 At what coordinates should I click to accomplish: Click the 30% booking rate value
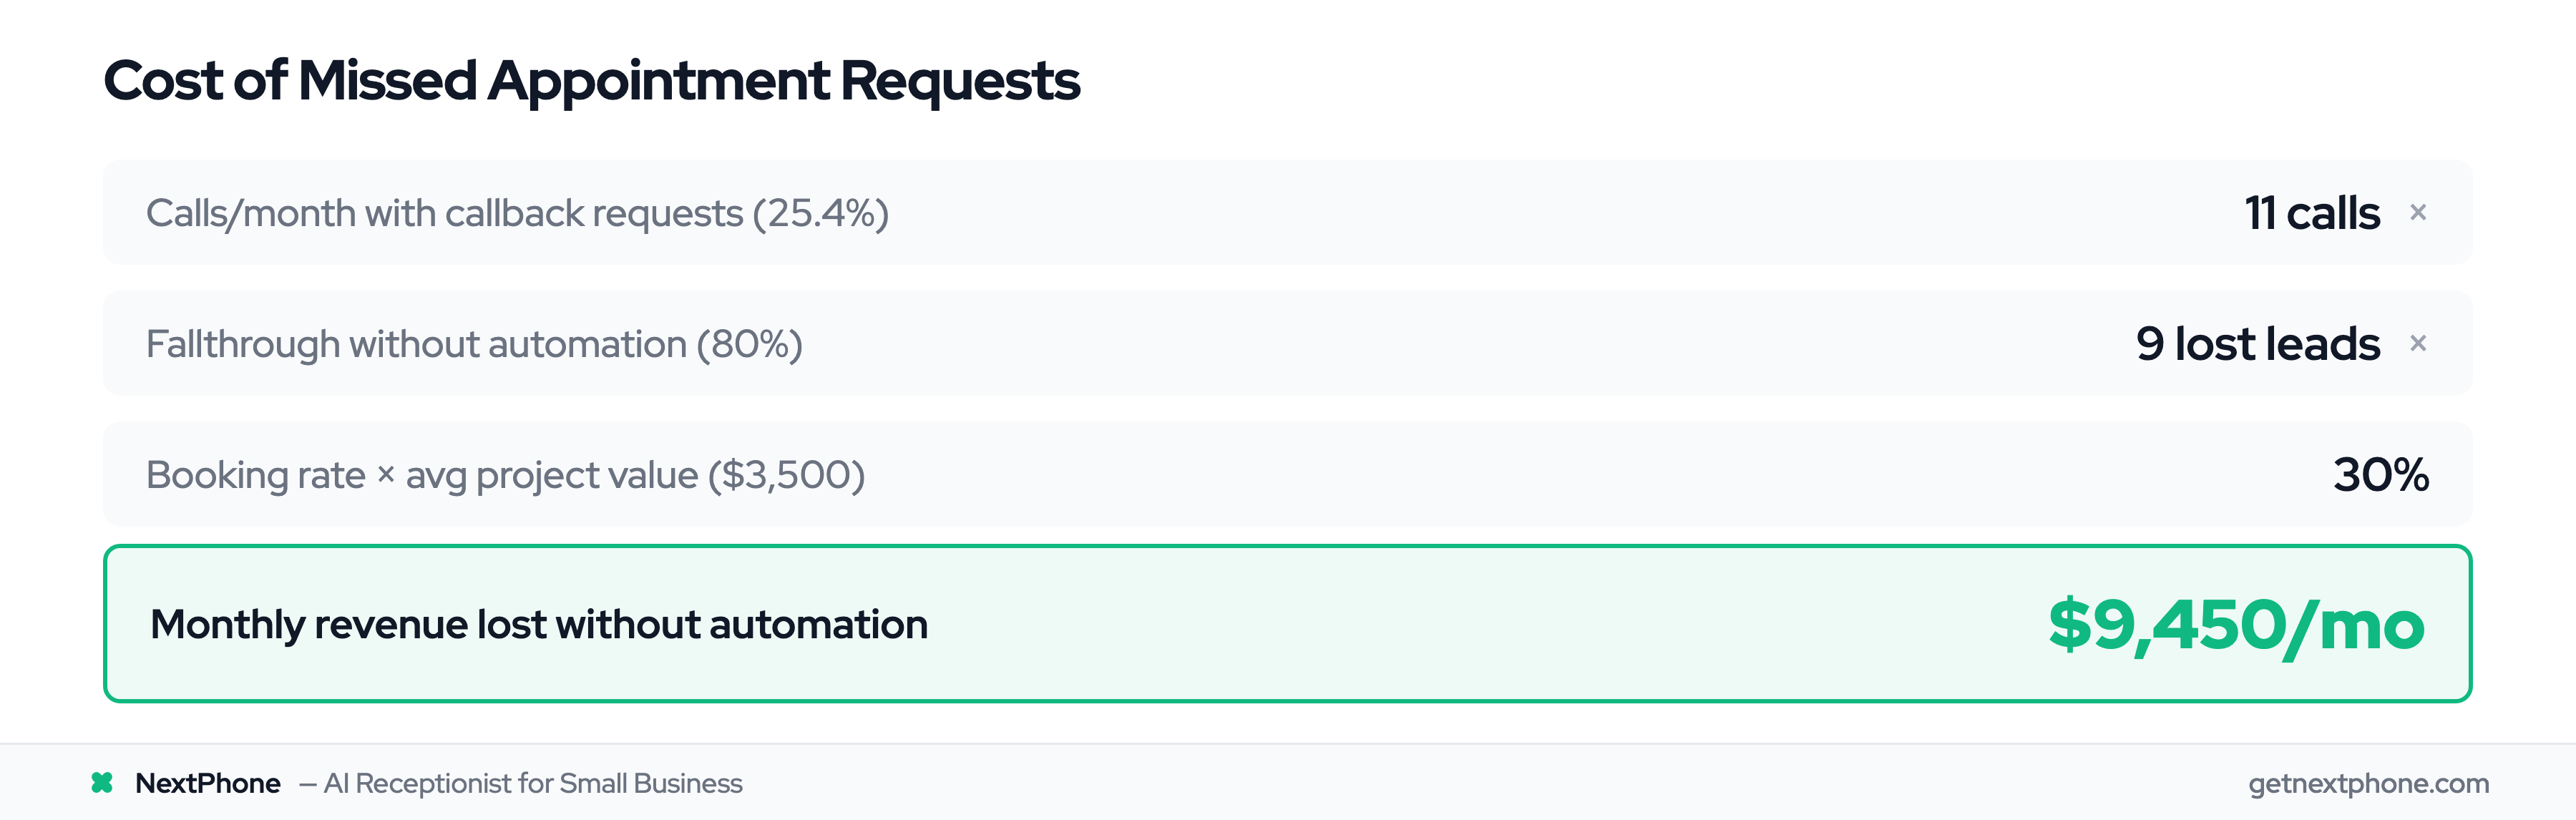point(2380,475)
